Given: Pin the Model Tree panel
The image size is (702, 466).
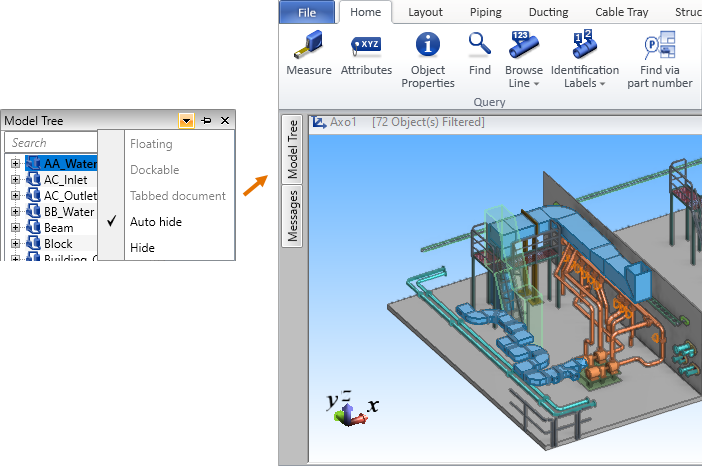Looking at the screenshot, I should 206,120.
